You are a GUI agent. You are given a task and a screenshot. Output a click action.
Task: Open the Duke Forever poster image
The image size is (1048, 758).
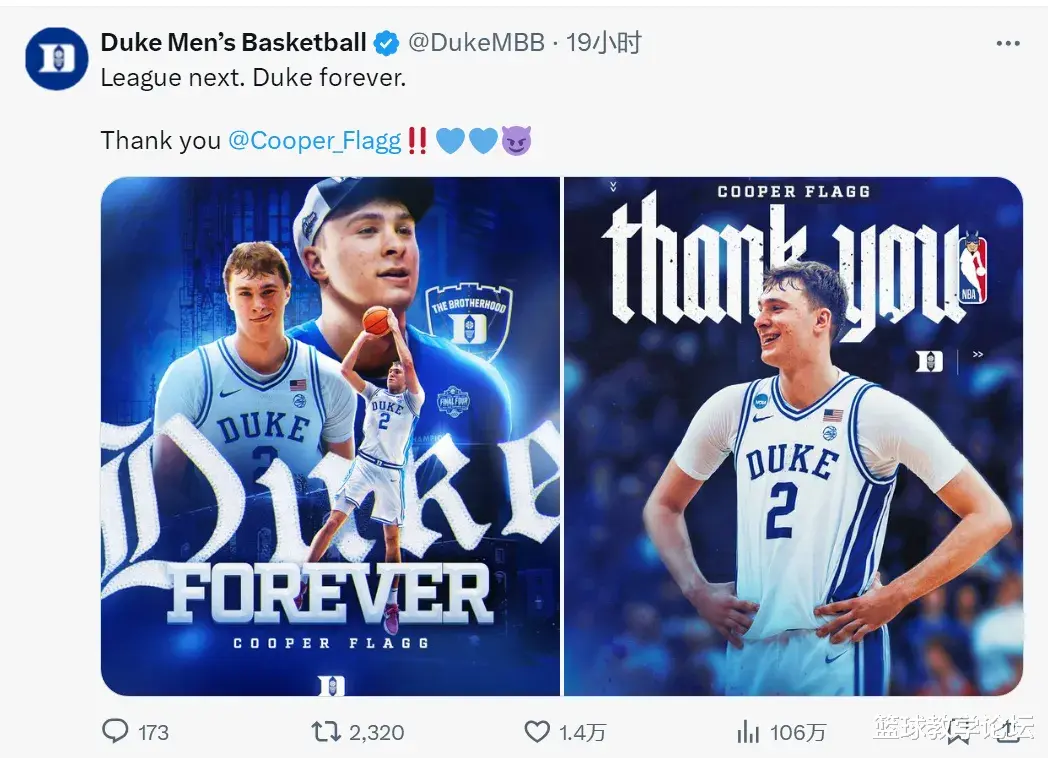coord(330,435)
